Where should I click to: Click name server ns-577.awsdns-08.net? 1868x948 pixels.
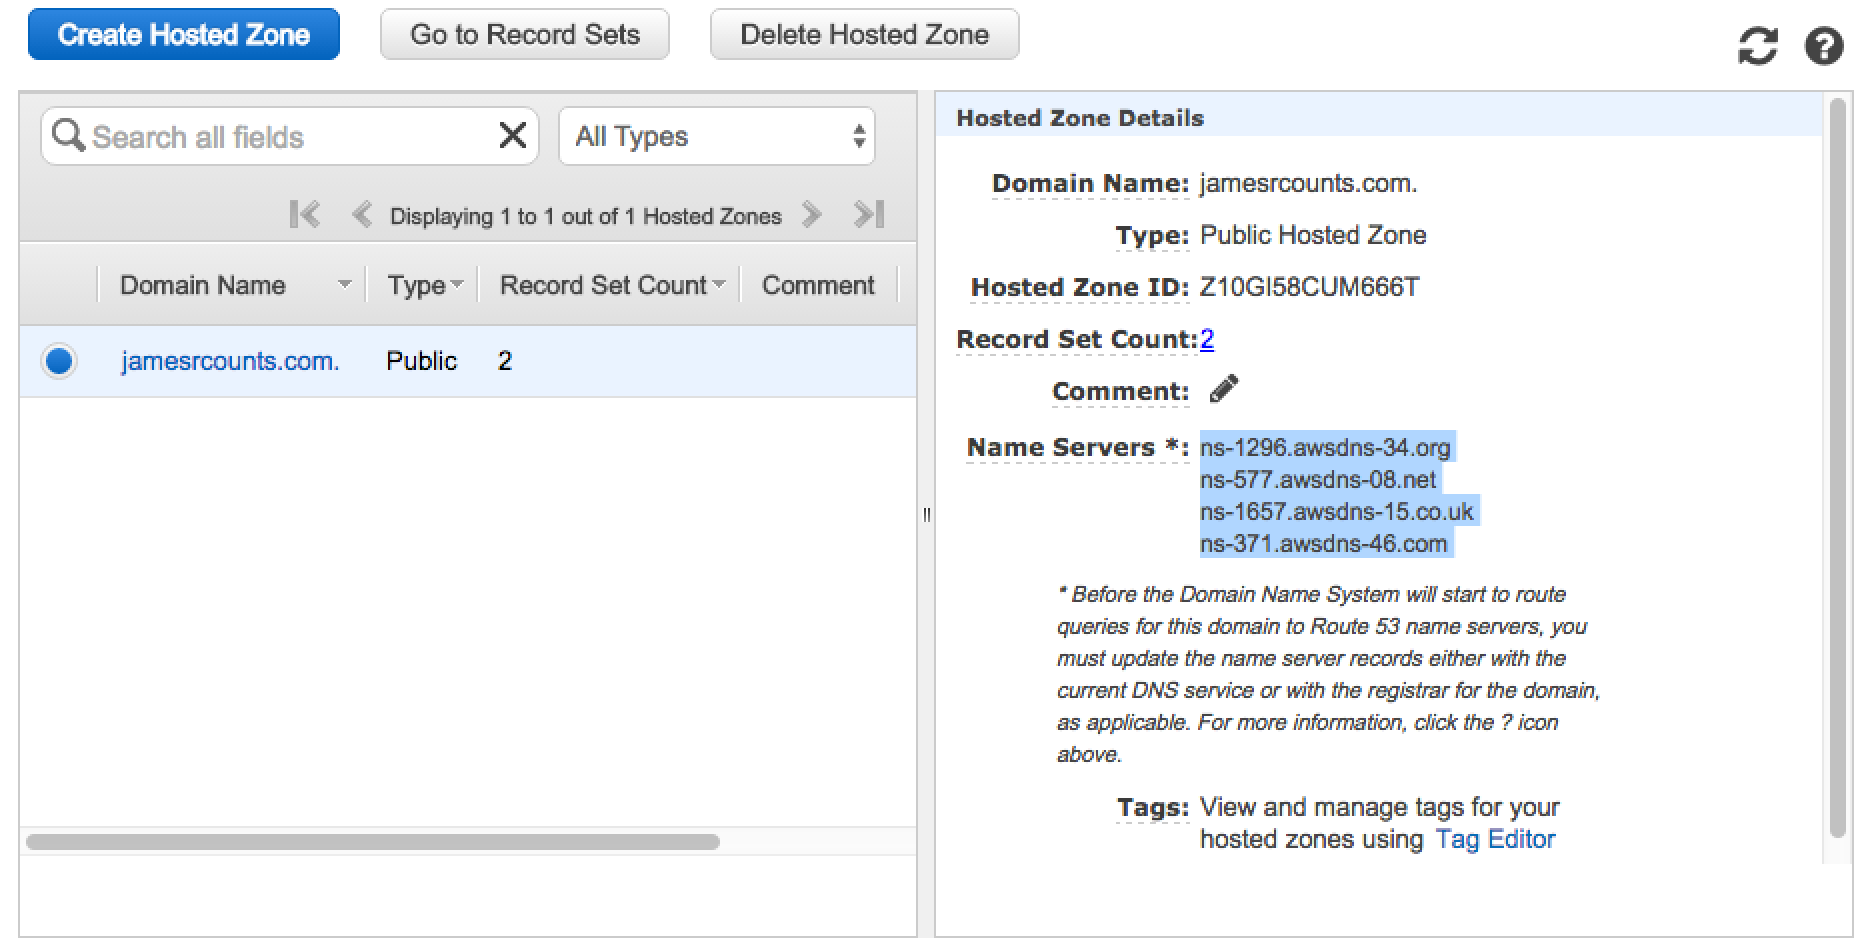pos(1318,479)
